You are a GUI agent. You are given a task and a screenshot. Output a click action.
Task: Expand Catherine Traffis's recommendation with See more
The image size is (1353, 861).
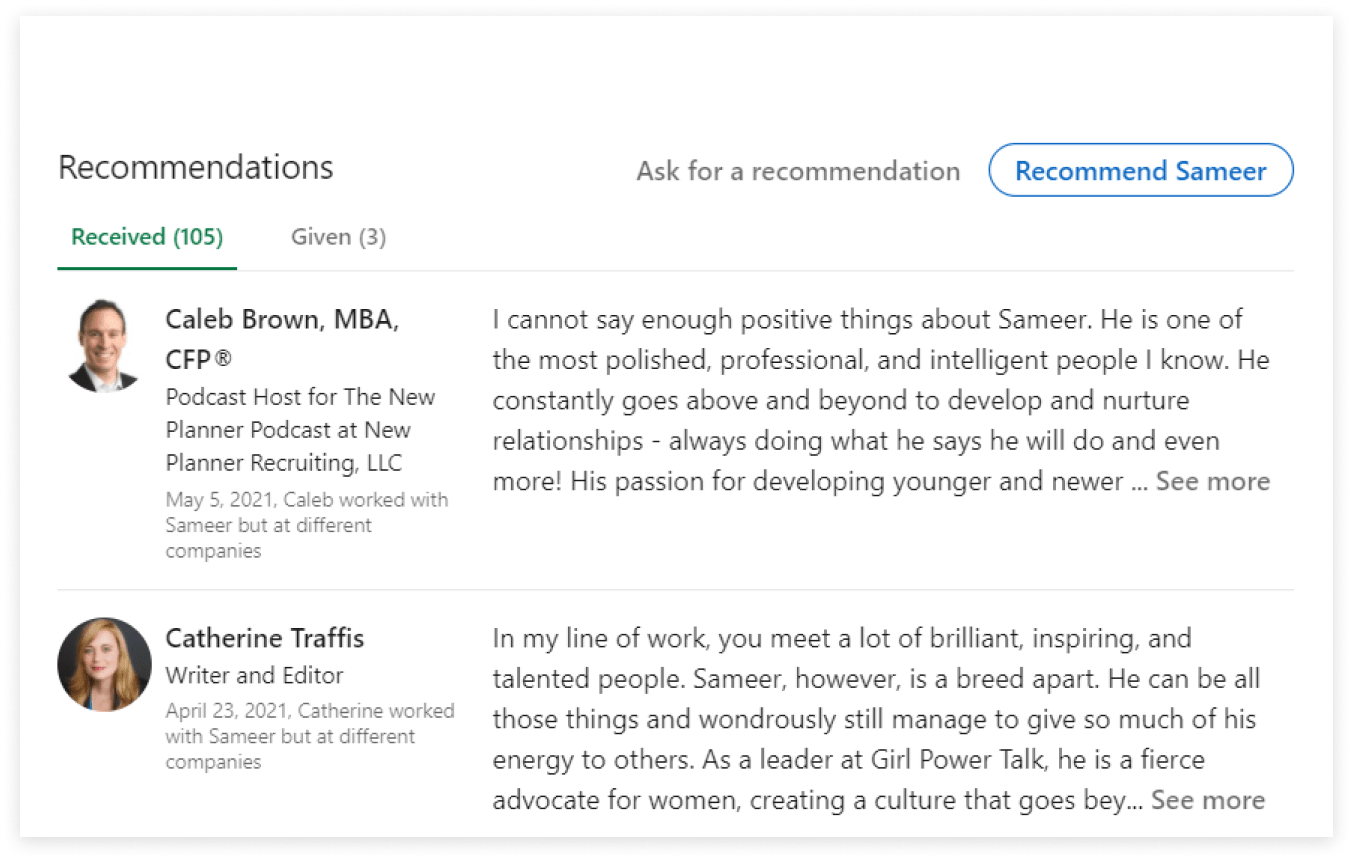(x=1207, y=800)
